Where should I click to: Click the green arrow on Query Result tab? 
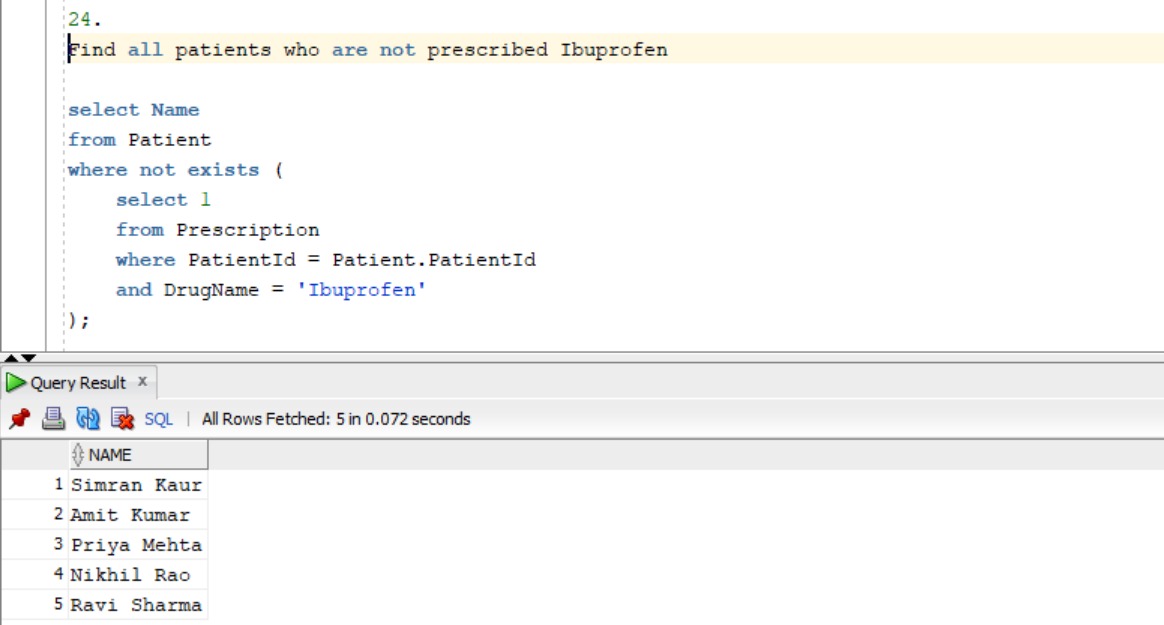(14, 380)
